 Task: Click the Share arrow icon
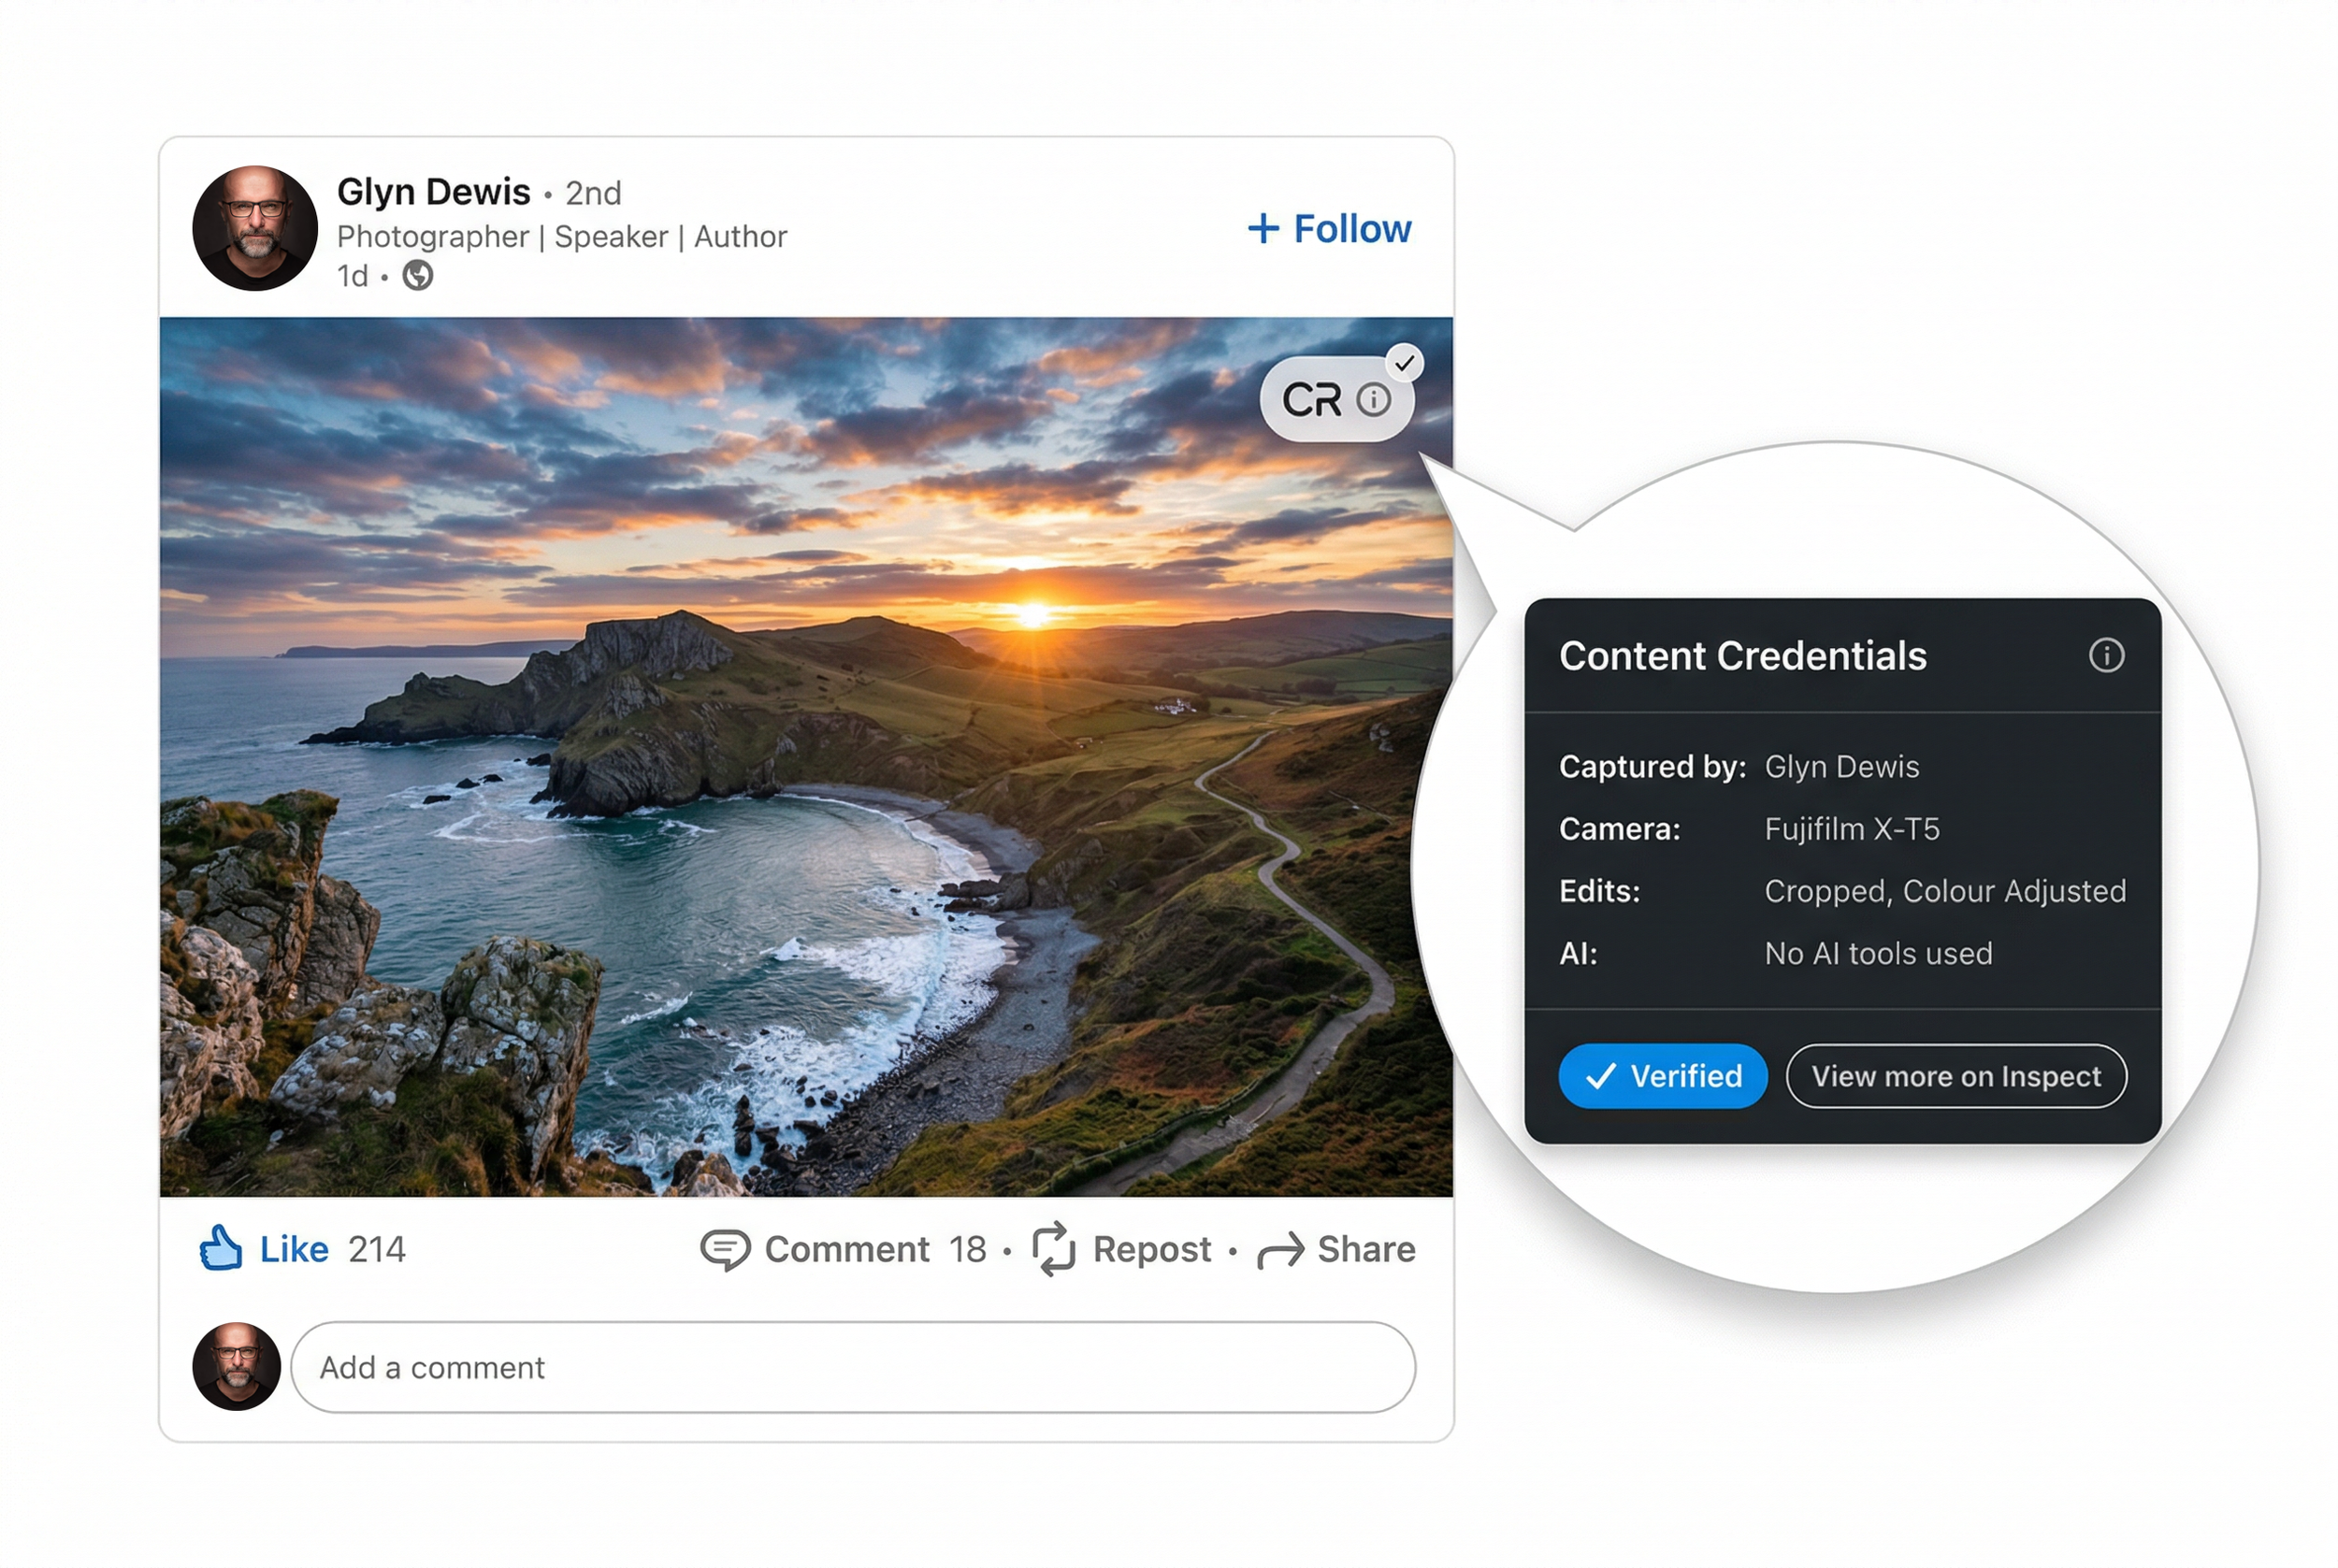pyautogui.click(x=1280, y=1249)
